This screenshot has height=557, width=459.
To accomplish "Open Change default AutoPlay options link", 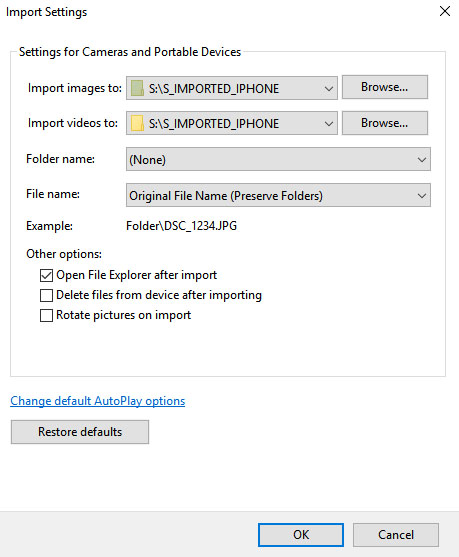I will click(98, 401).
